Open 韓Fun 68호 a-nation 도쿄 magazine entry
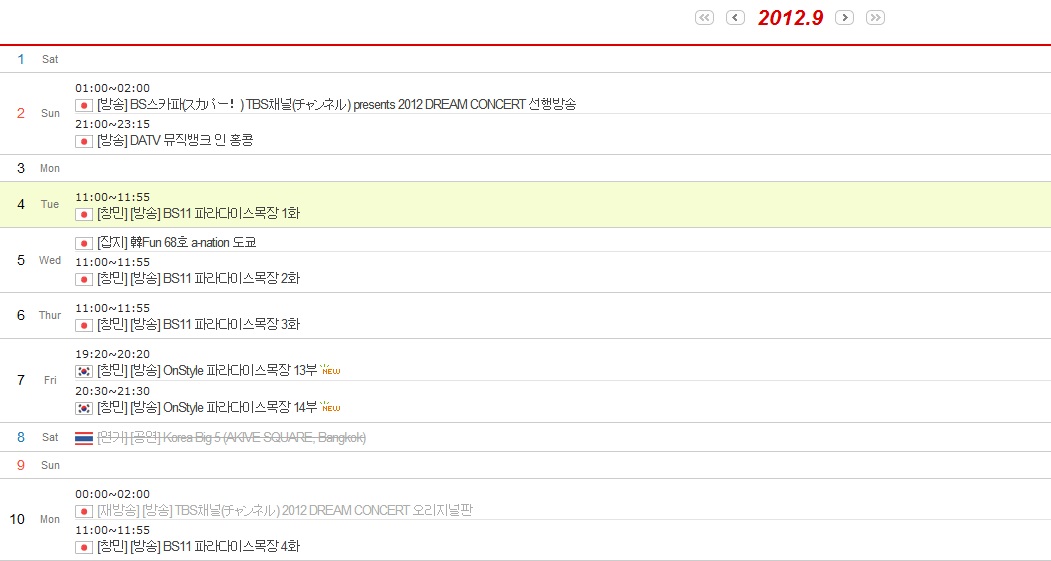The width and height of the screenshot is (1051, 561). tap(177, 243)
